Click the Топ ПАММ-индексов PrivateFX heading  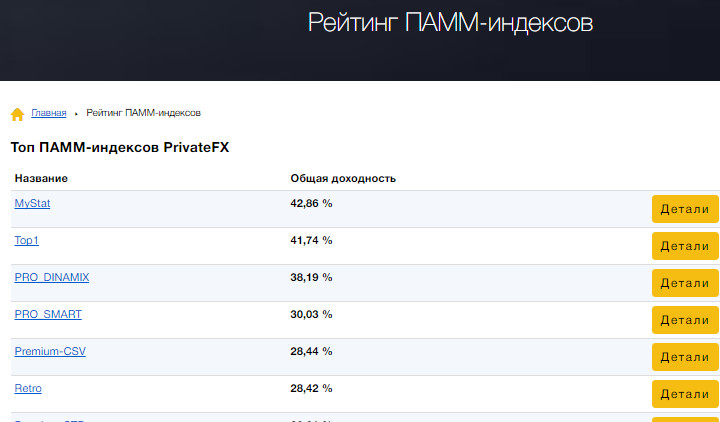(x=120, y=147)
